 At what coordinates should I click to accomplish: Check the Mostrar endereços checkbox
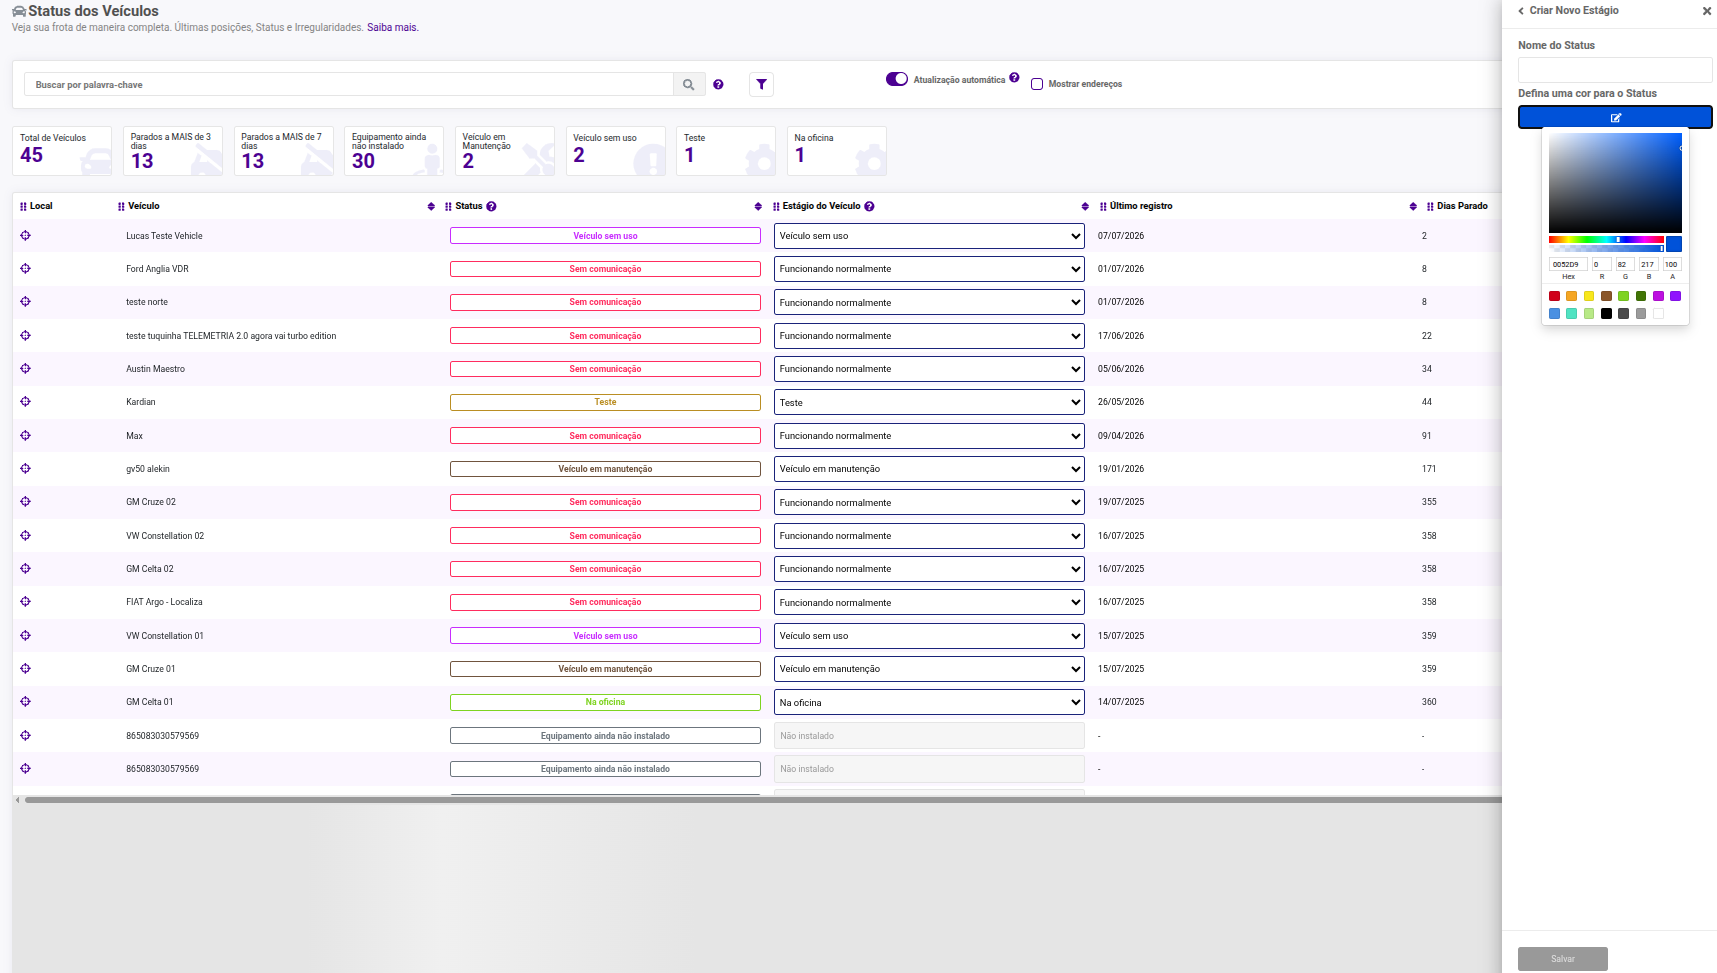(1037, 84)
